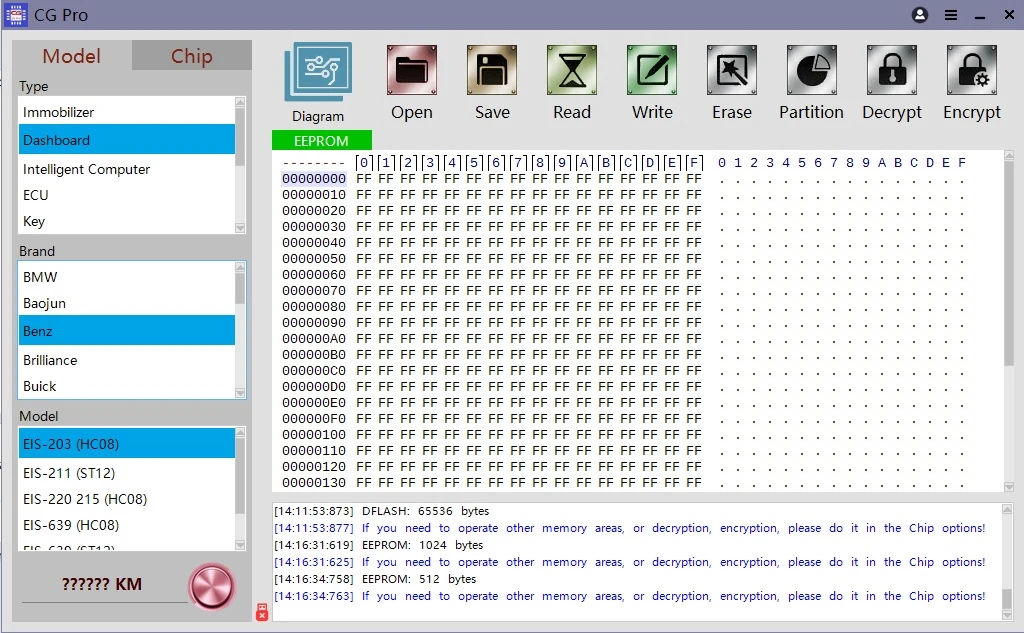This screenshot has width=1024, height=633.
Task: Click the Decrypt padlock icon
Action: 892,70
